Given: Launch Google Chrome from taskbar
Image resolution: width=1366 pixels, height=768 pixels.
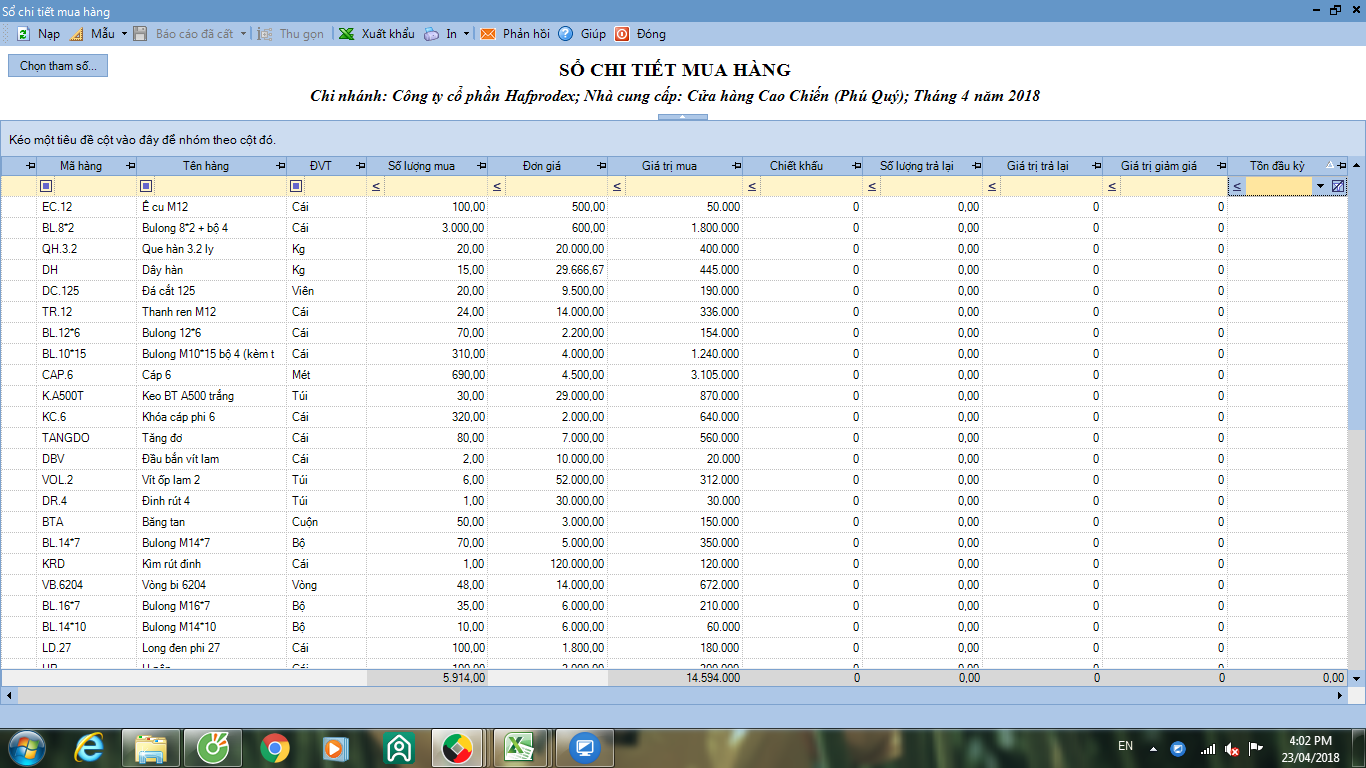Looking at the screenshot, I should (x=275, y=747).
